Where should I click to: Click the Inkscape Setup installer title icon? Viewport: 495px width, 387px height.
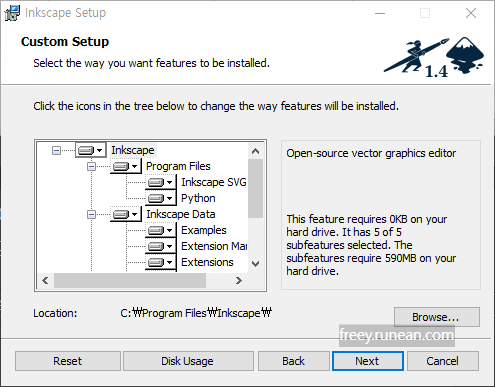(12, 13)
